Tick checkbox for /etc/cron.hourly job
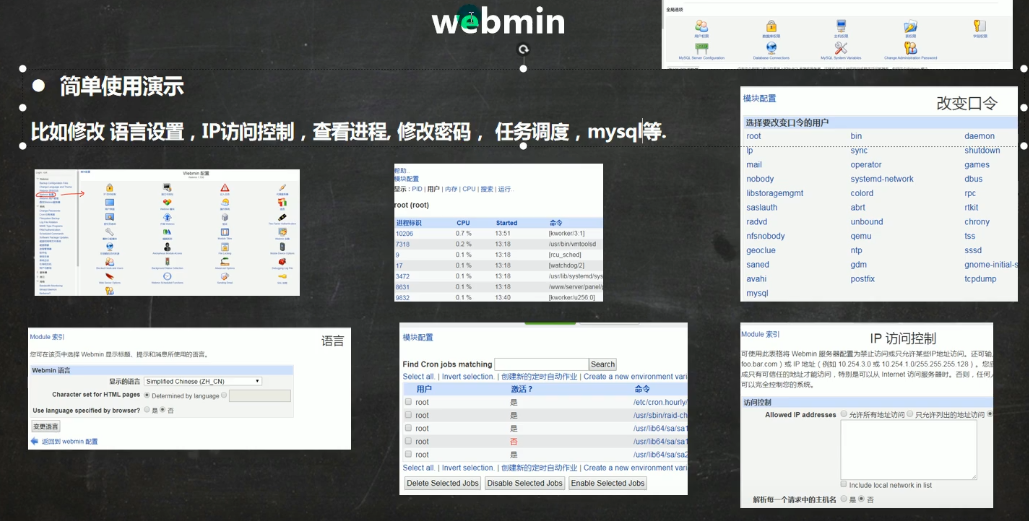Viewport: 1029px width, 521px height. pyautogui.click(x=408, y=402)
